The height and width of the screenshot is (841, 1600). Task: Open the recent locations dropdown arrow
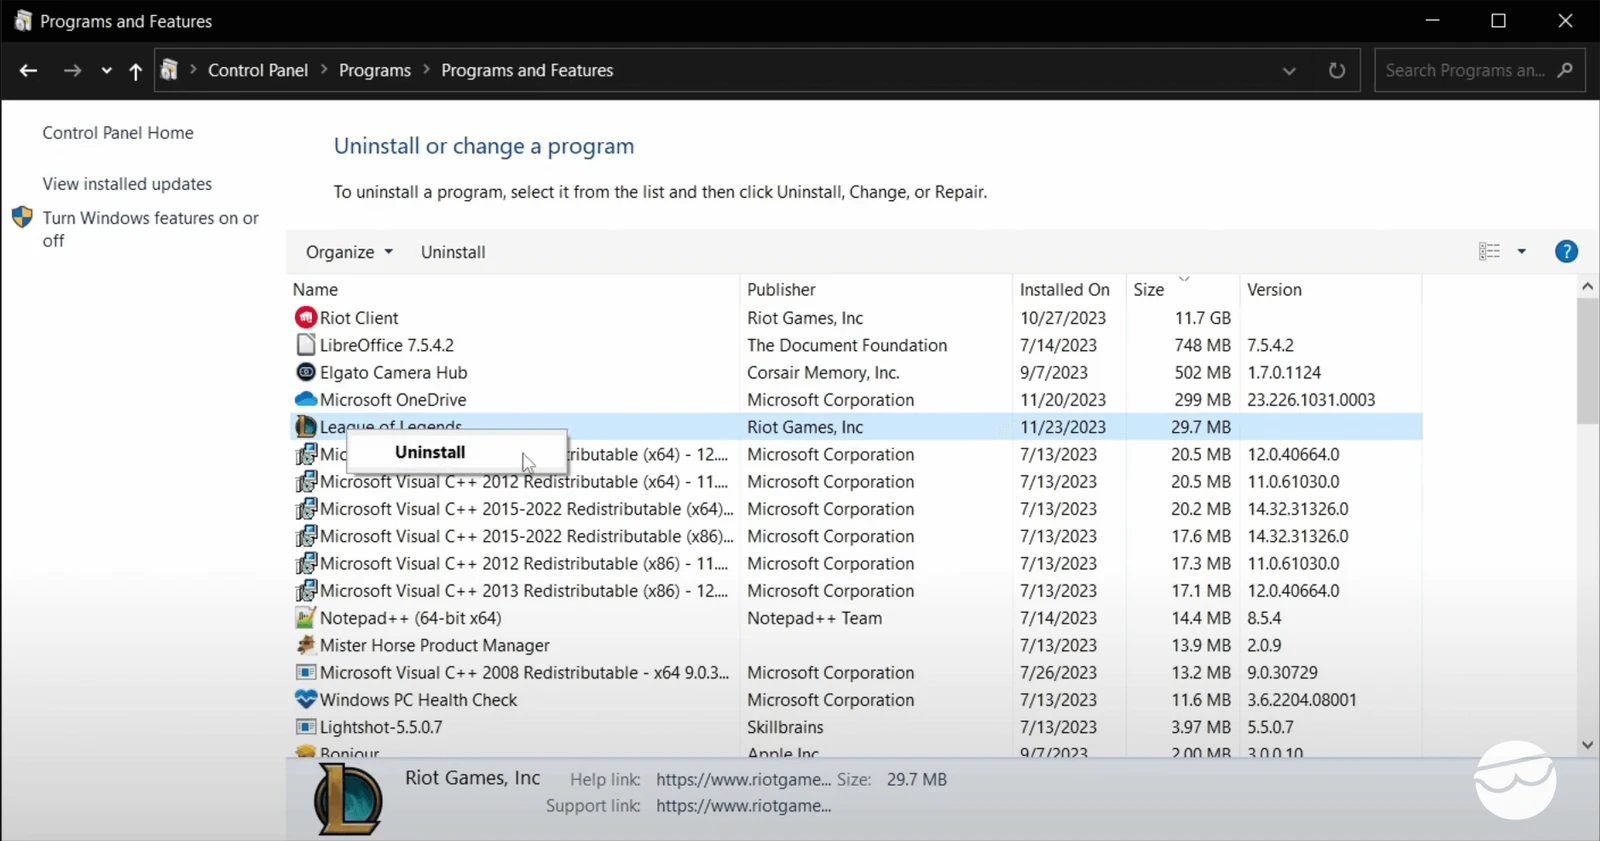pos(106,71)
